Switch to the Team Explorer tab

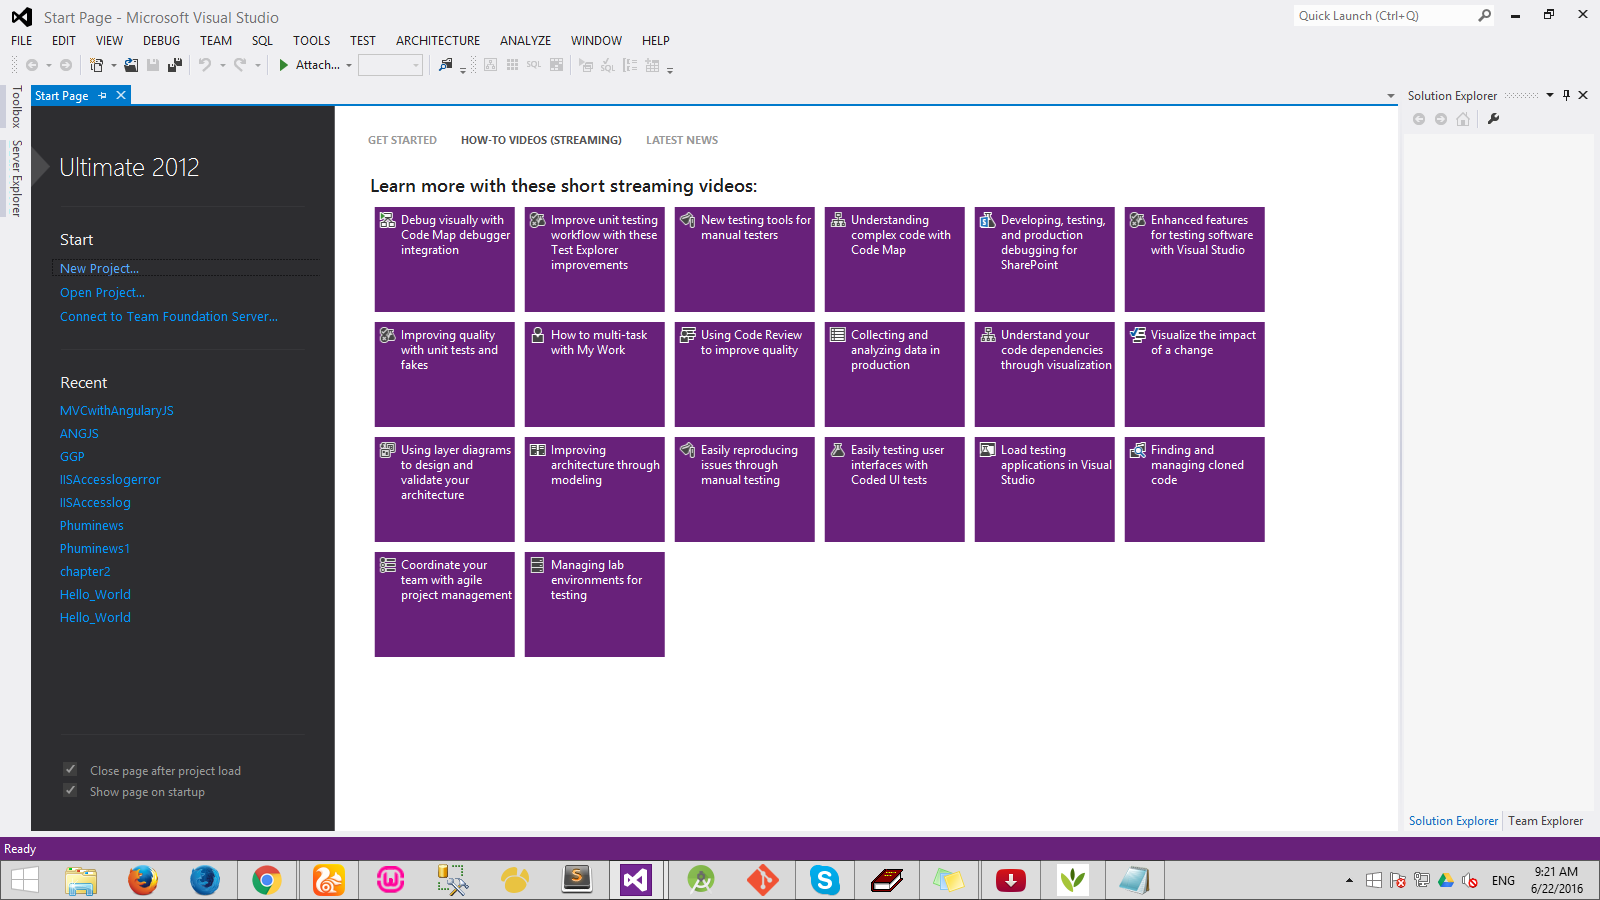click(x=1545, y=820)
